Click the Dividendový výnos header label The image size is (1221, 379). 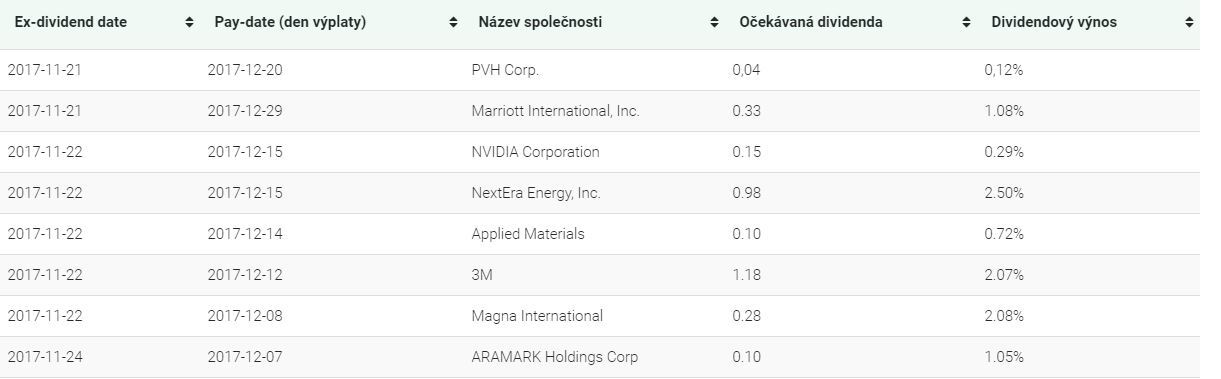1054,22
